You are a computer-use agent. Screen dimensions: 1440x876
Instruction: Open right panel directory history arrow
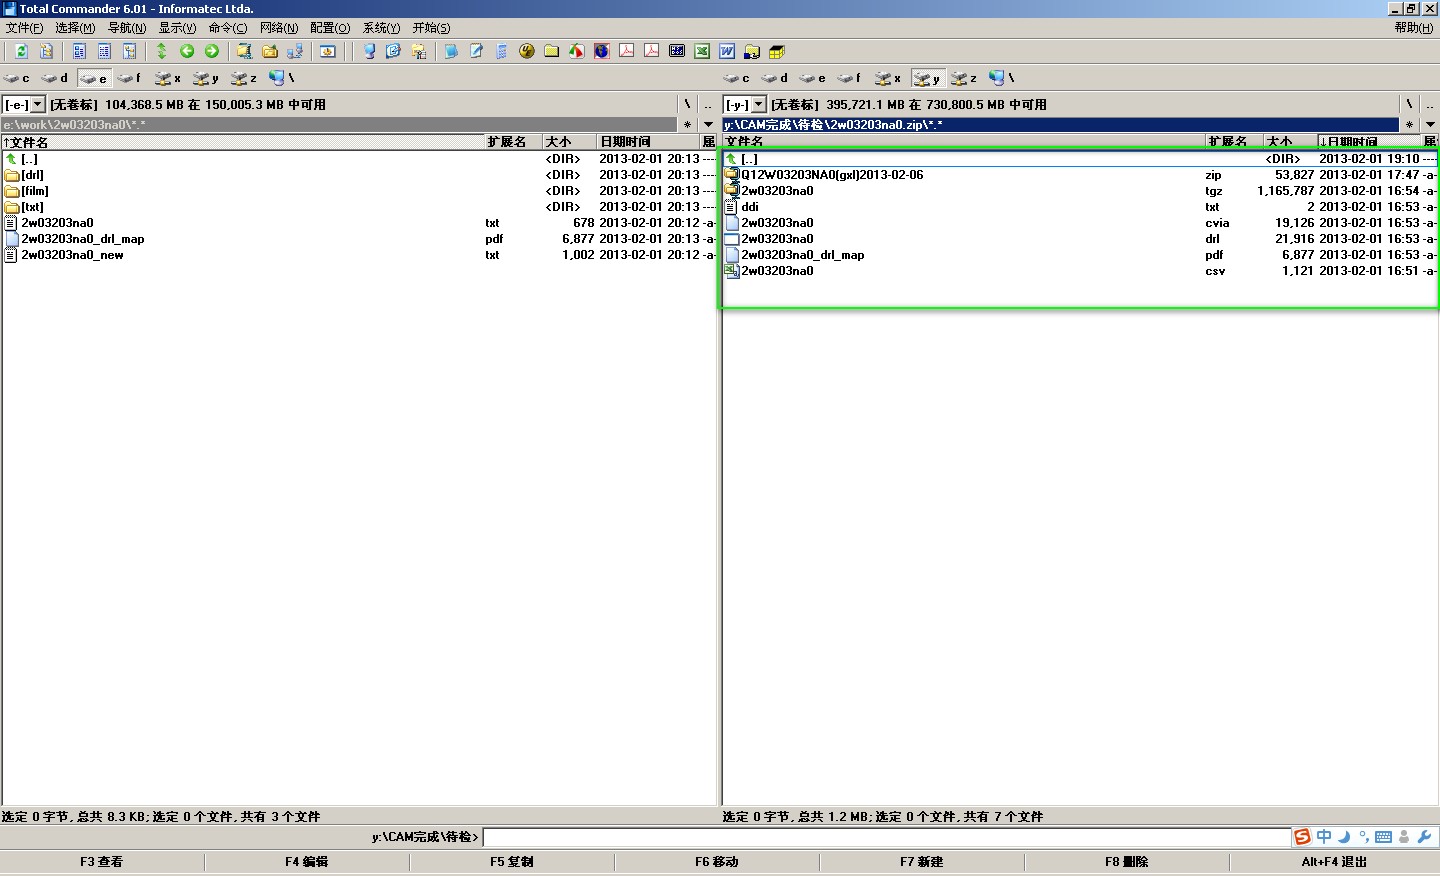tap(1429, 125)
